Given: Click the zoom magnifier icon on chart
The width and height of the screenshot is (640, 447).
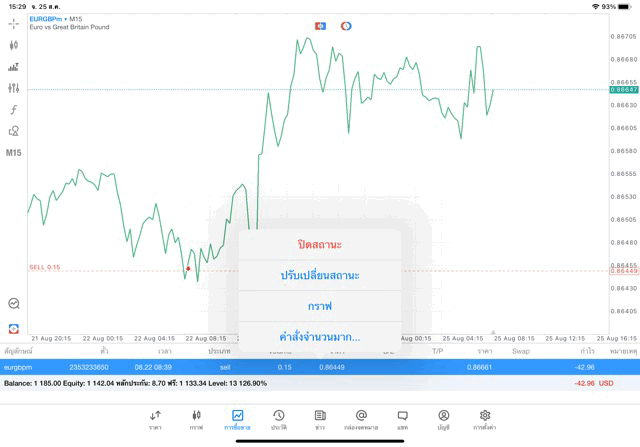Looking at the screenshot, I should click(13, 303).
